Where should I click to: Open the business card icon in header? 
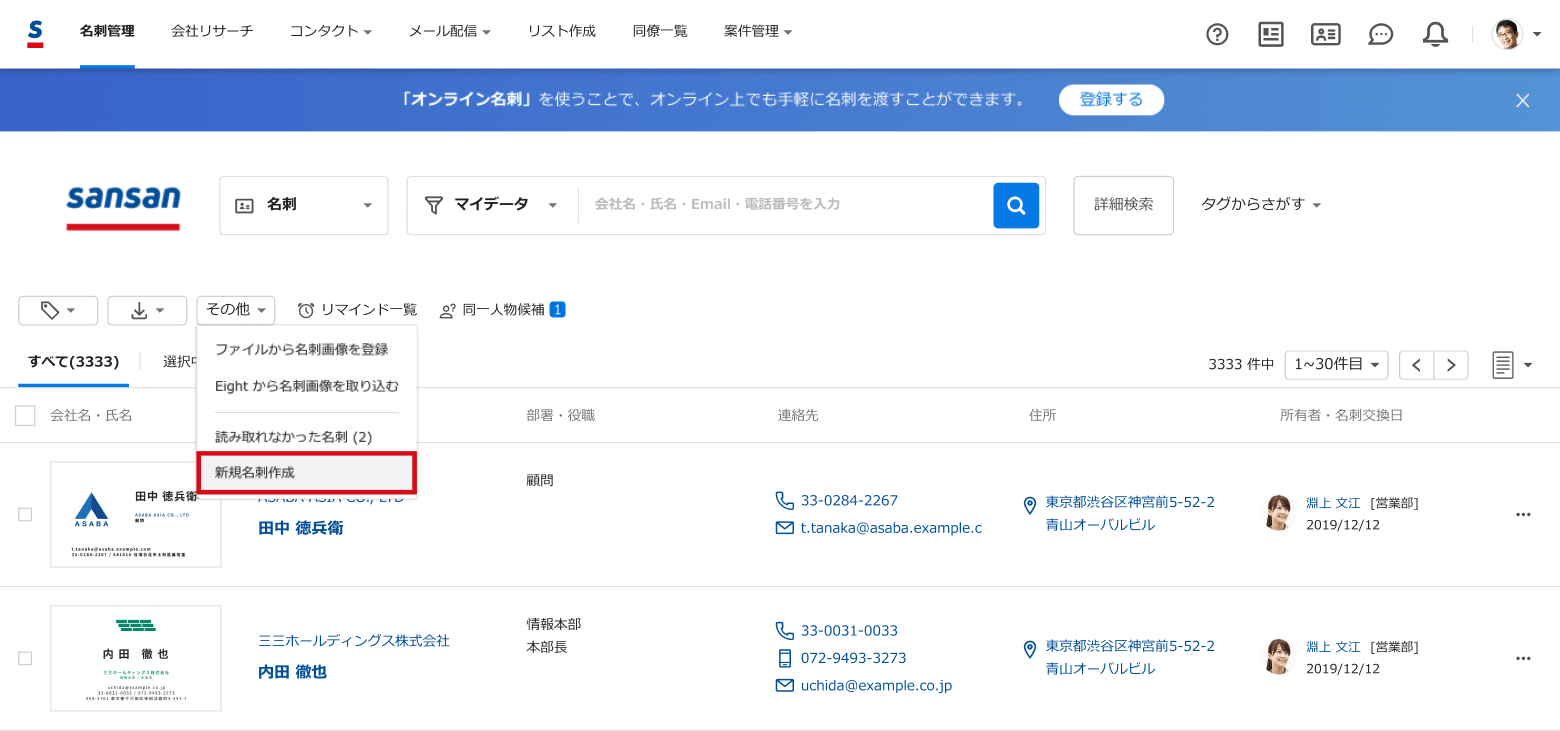[x=1325, y=34]
